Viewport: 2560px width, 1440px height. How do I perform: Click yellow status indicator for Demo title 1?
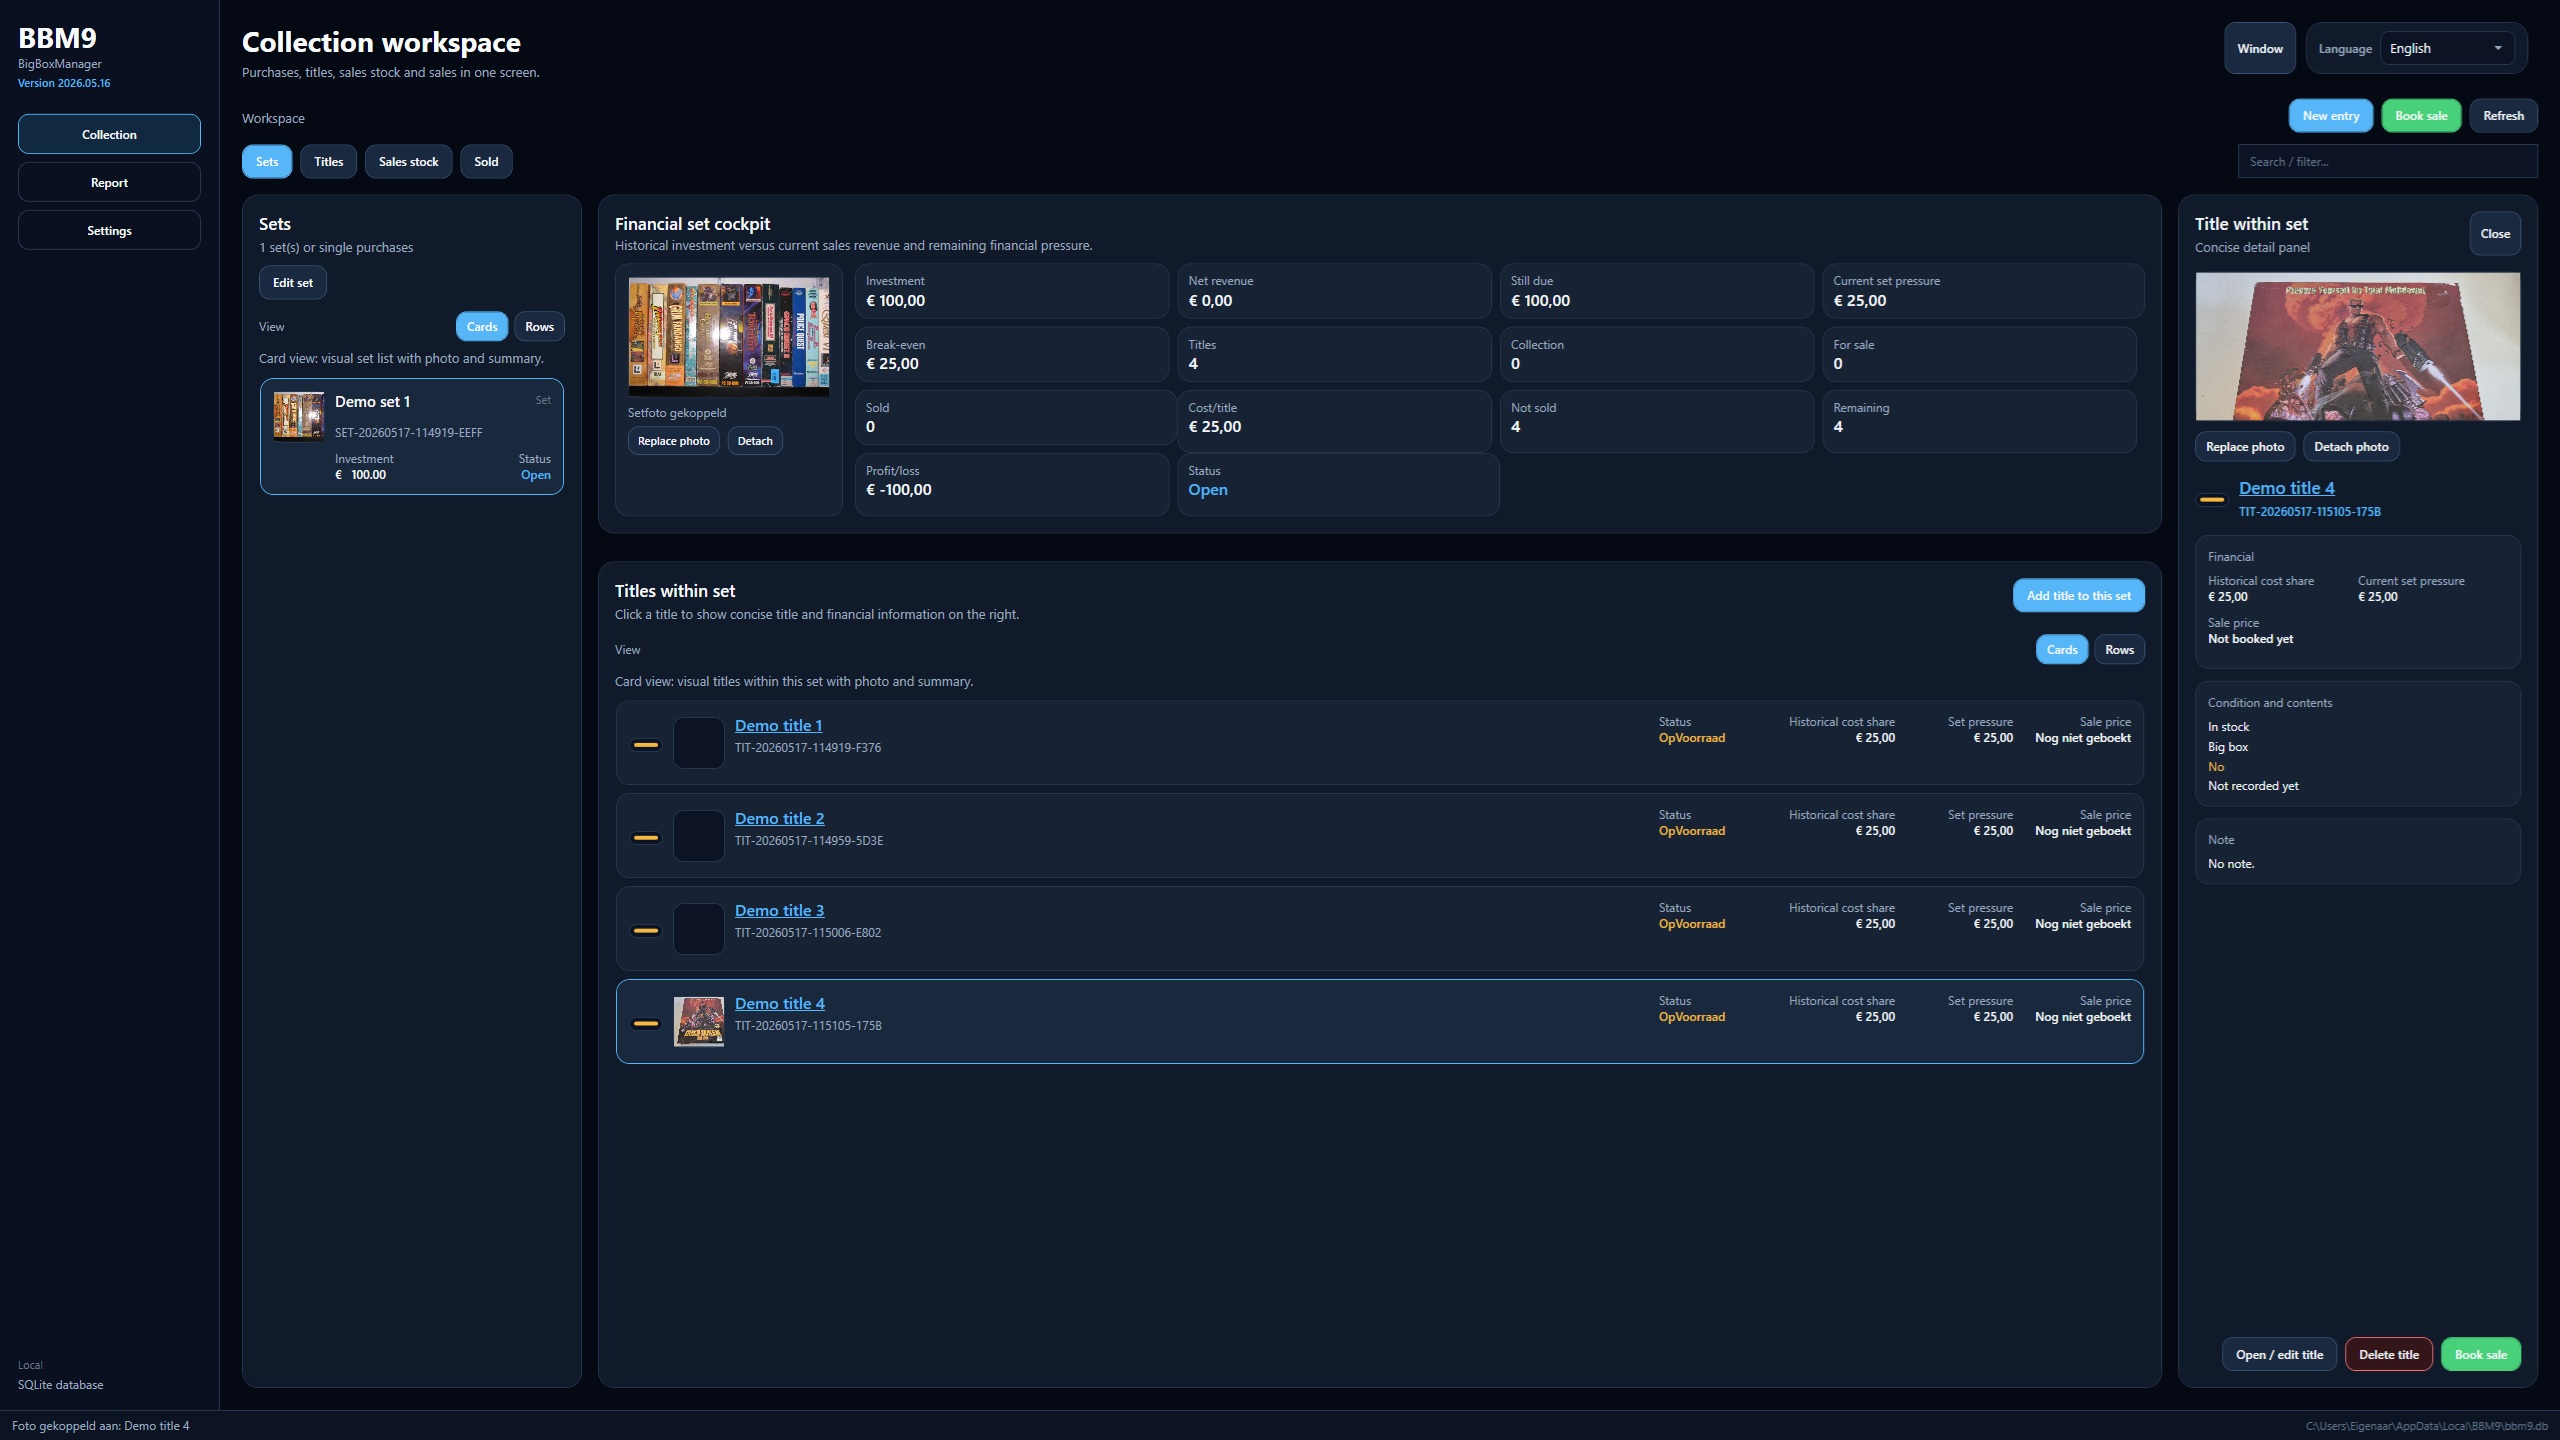(646, 745)
